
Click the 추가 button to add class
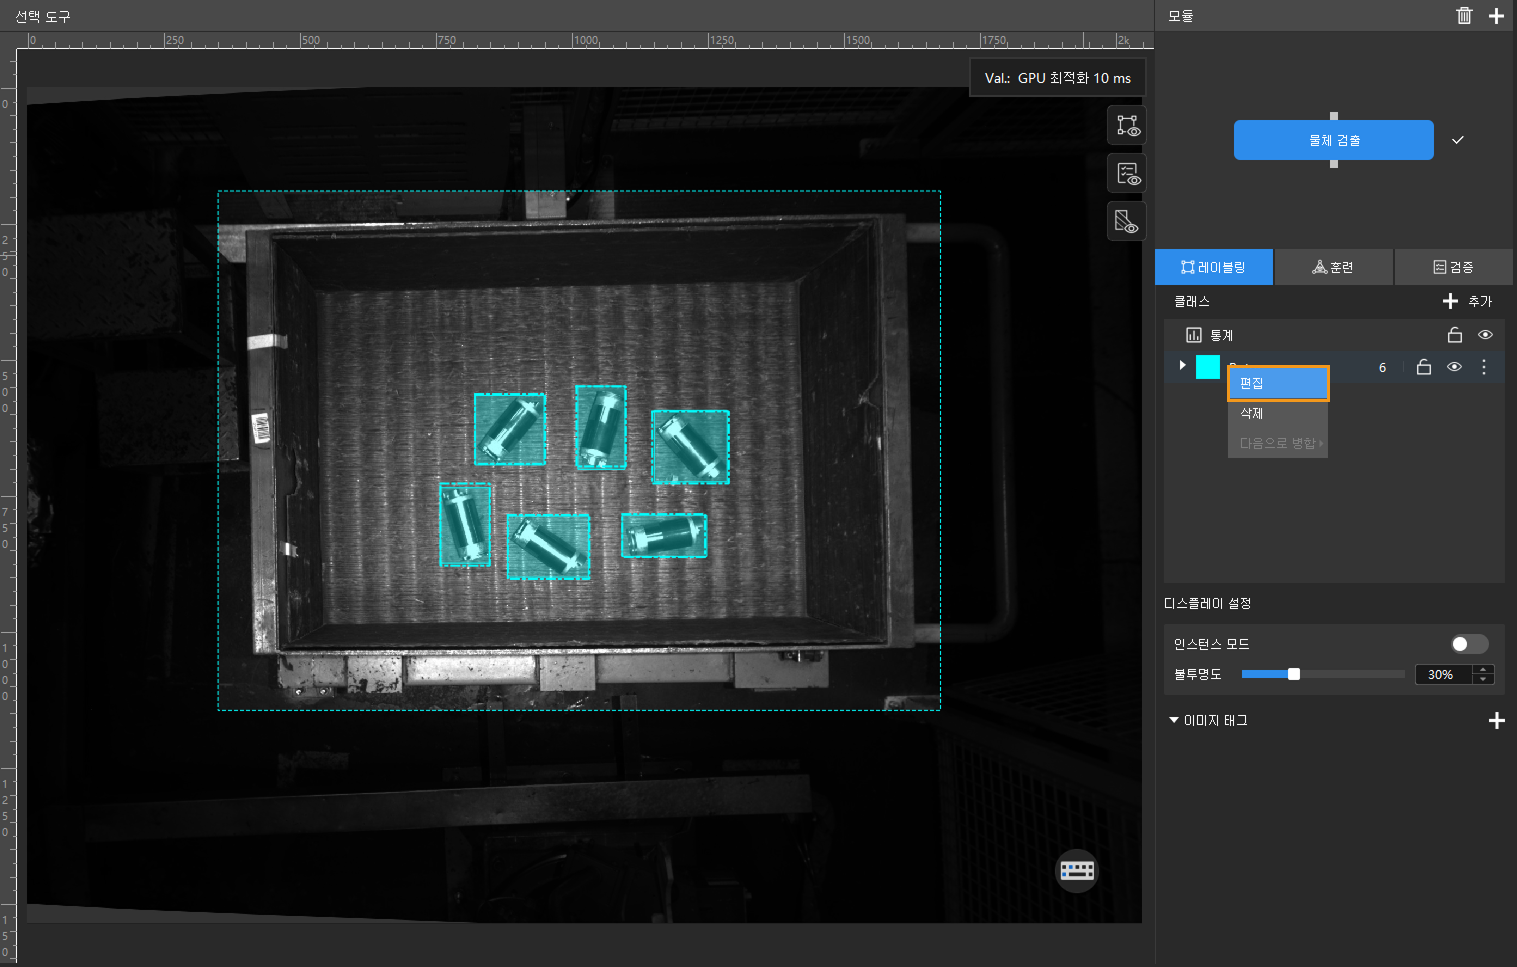coord(1467,301)
